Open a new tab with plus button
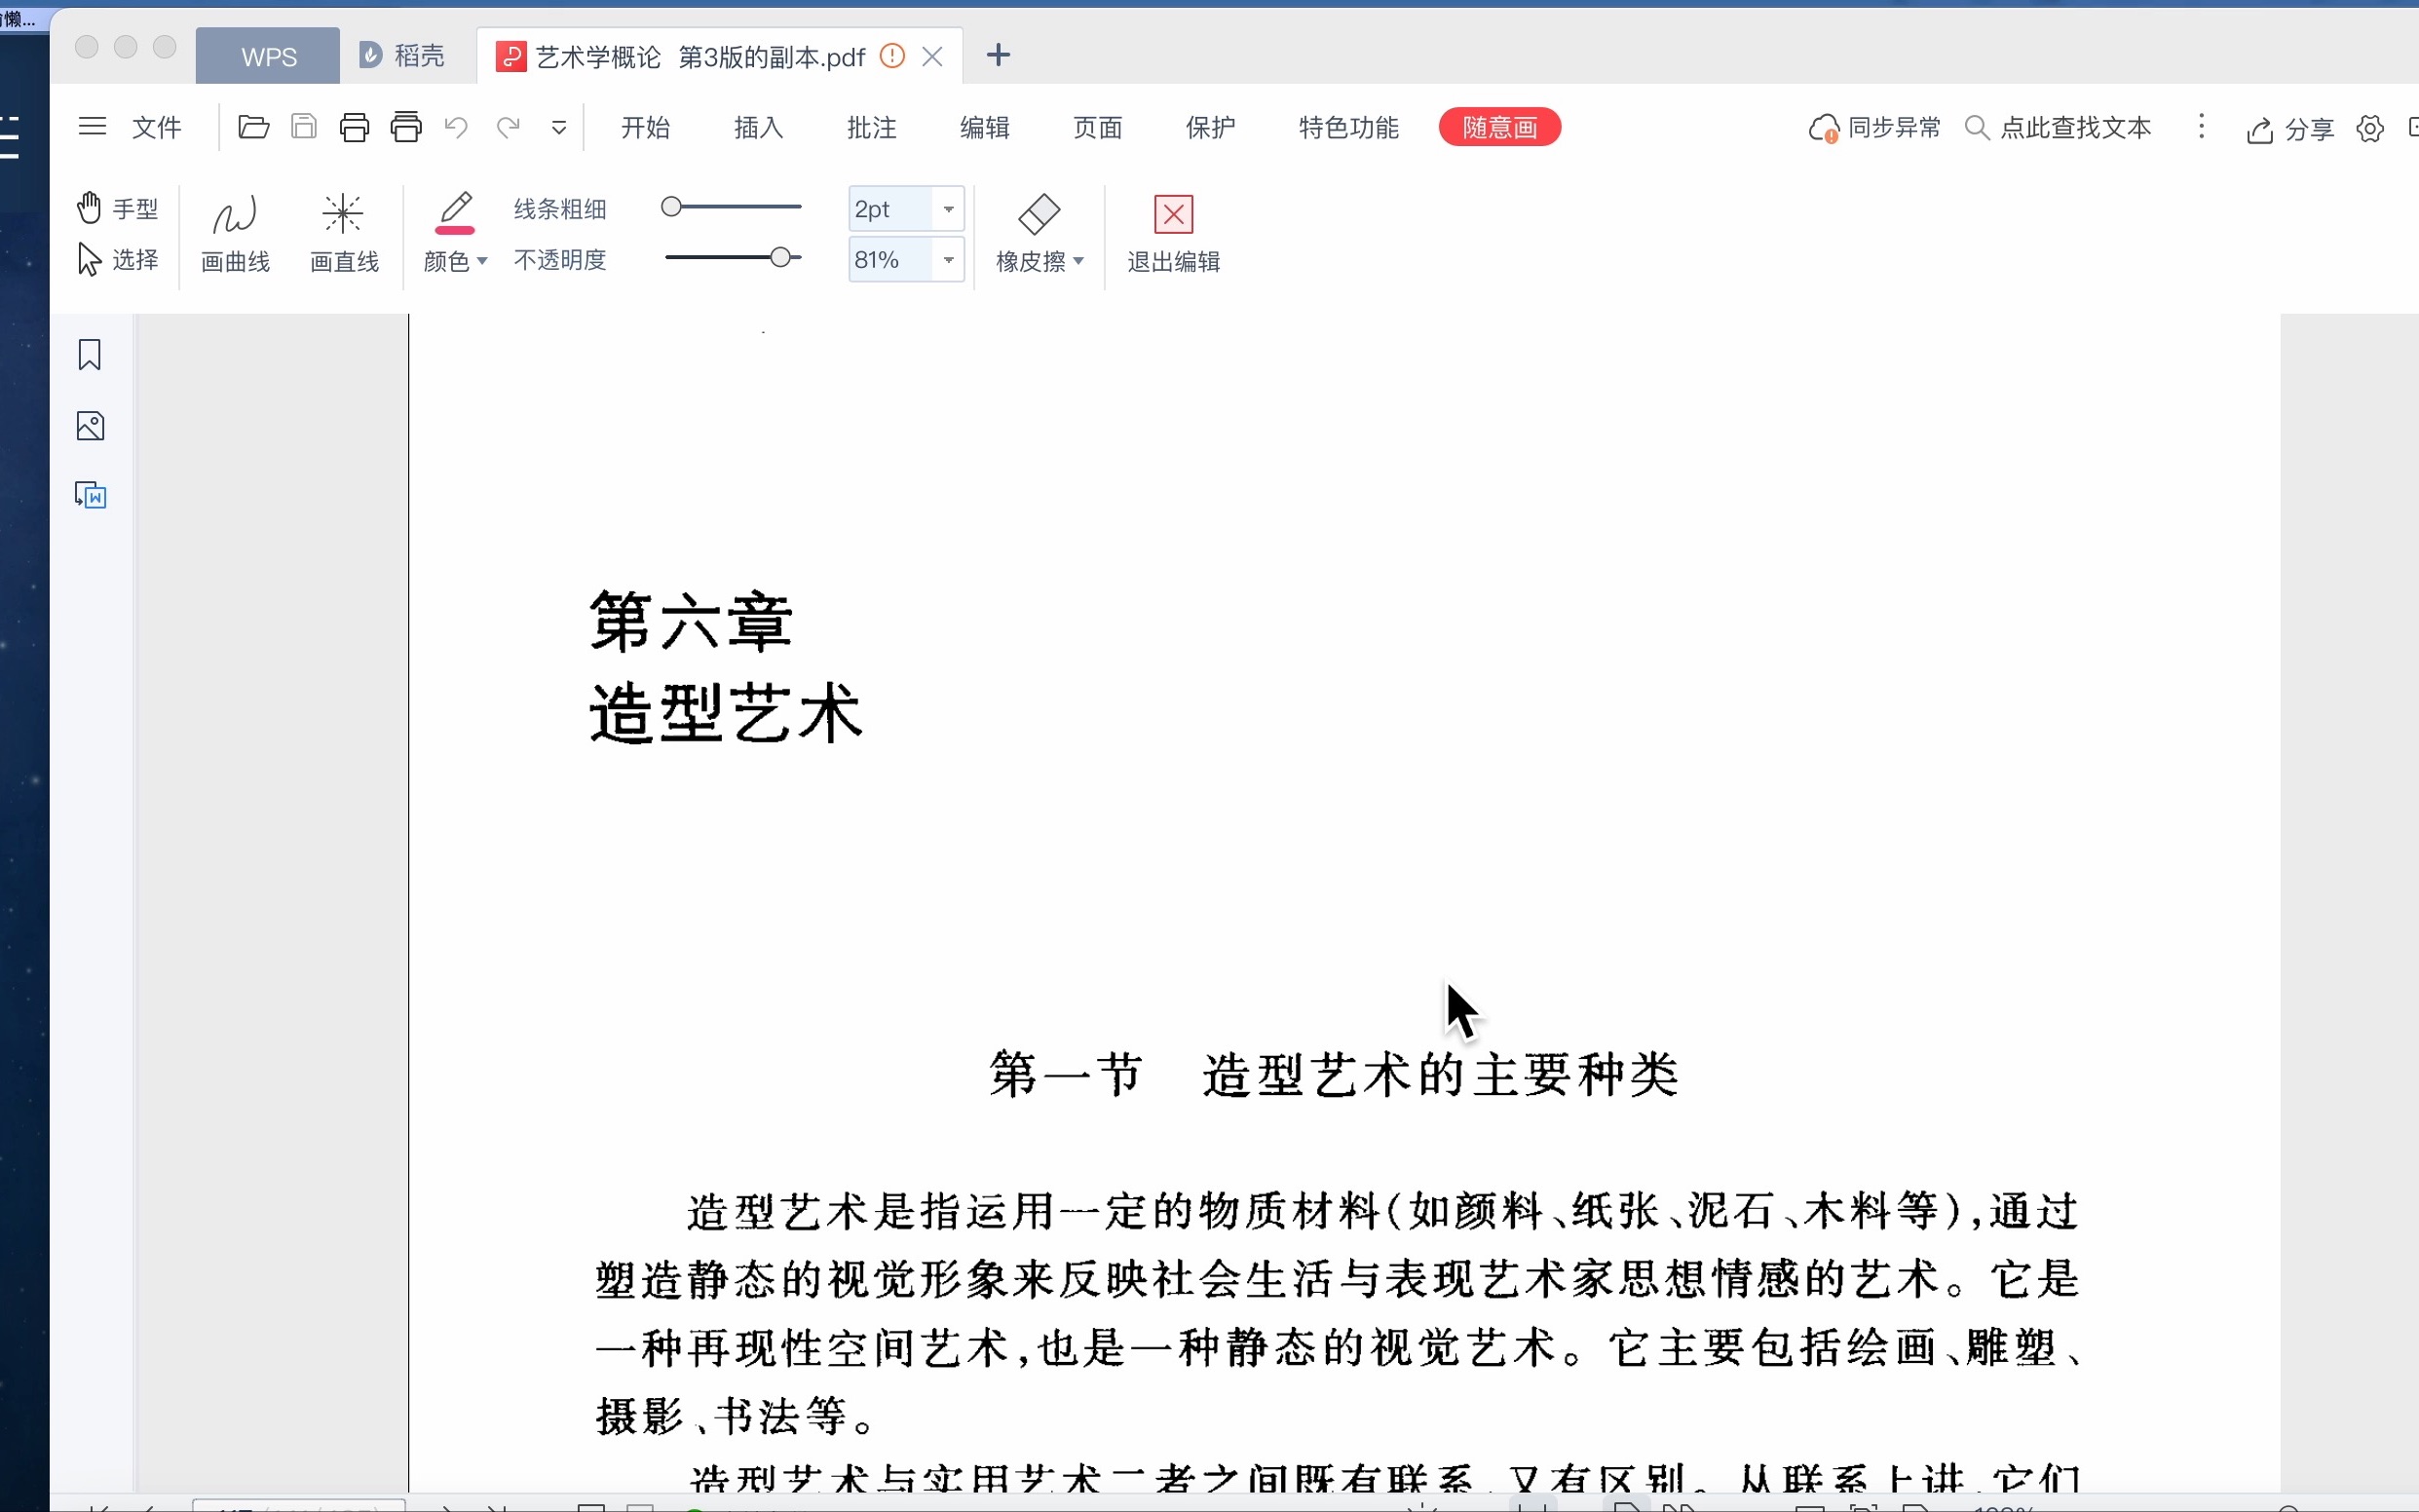The image size is (2419, 1512). pos(998,56)
